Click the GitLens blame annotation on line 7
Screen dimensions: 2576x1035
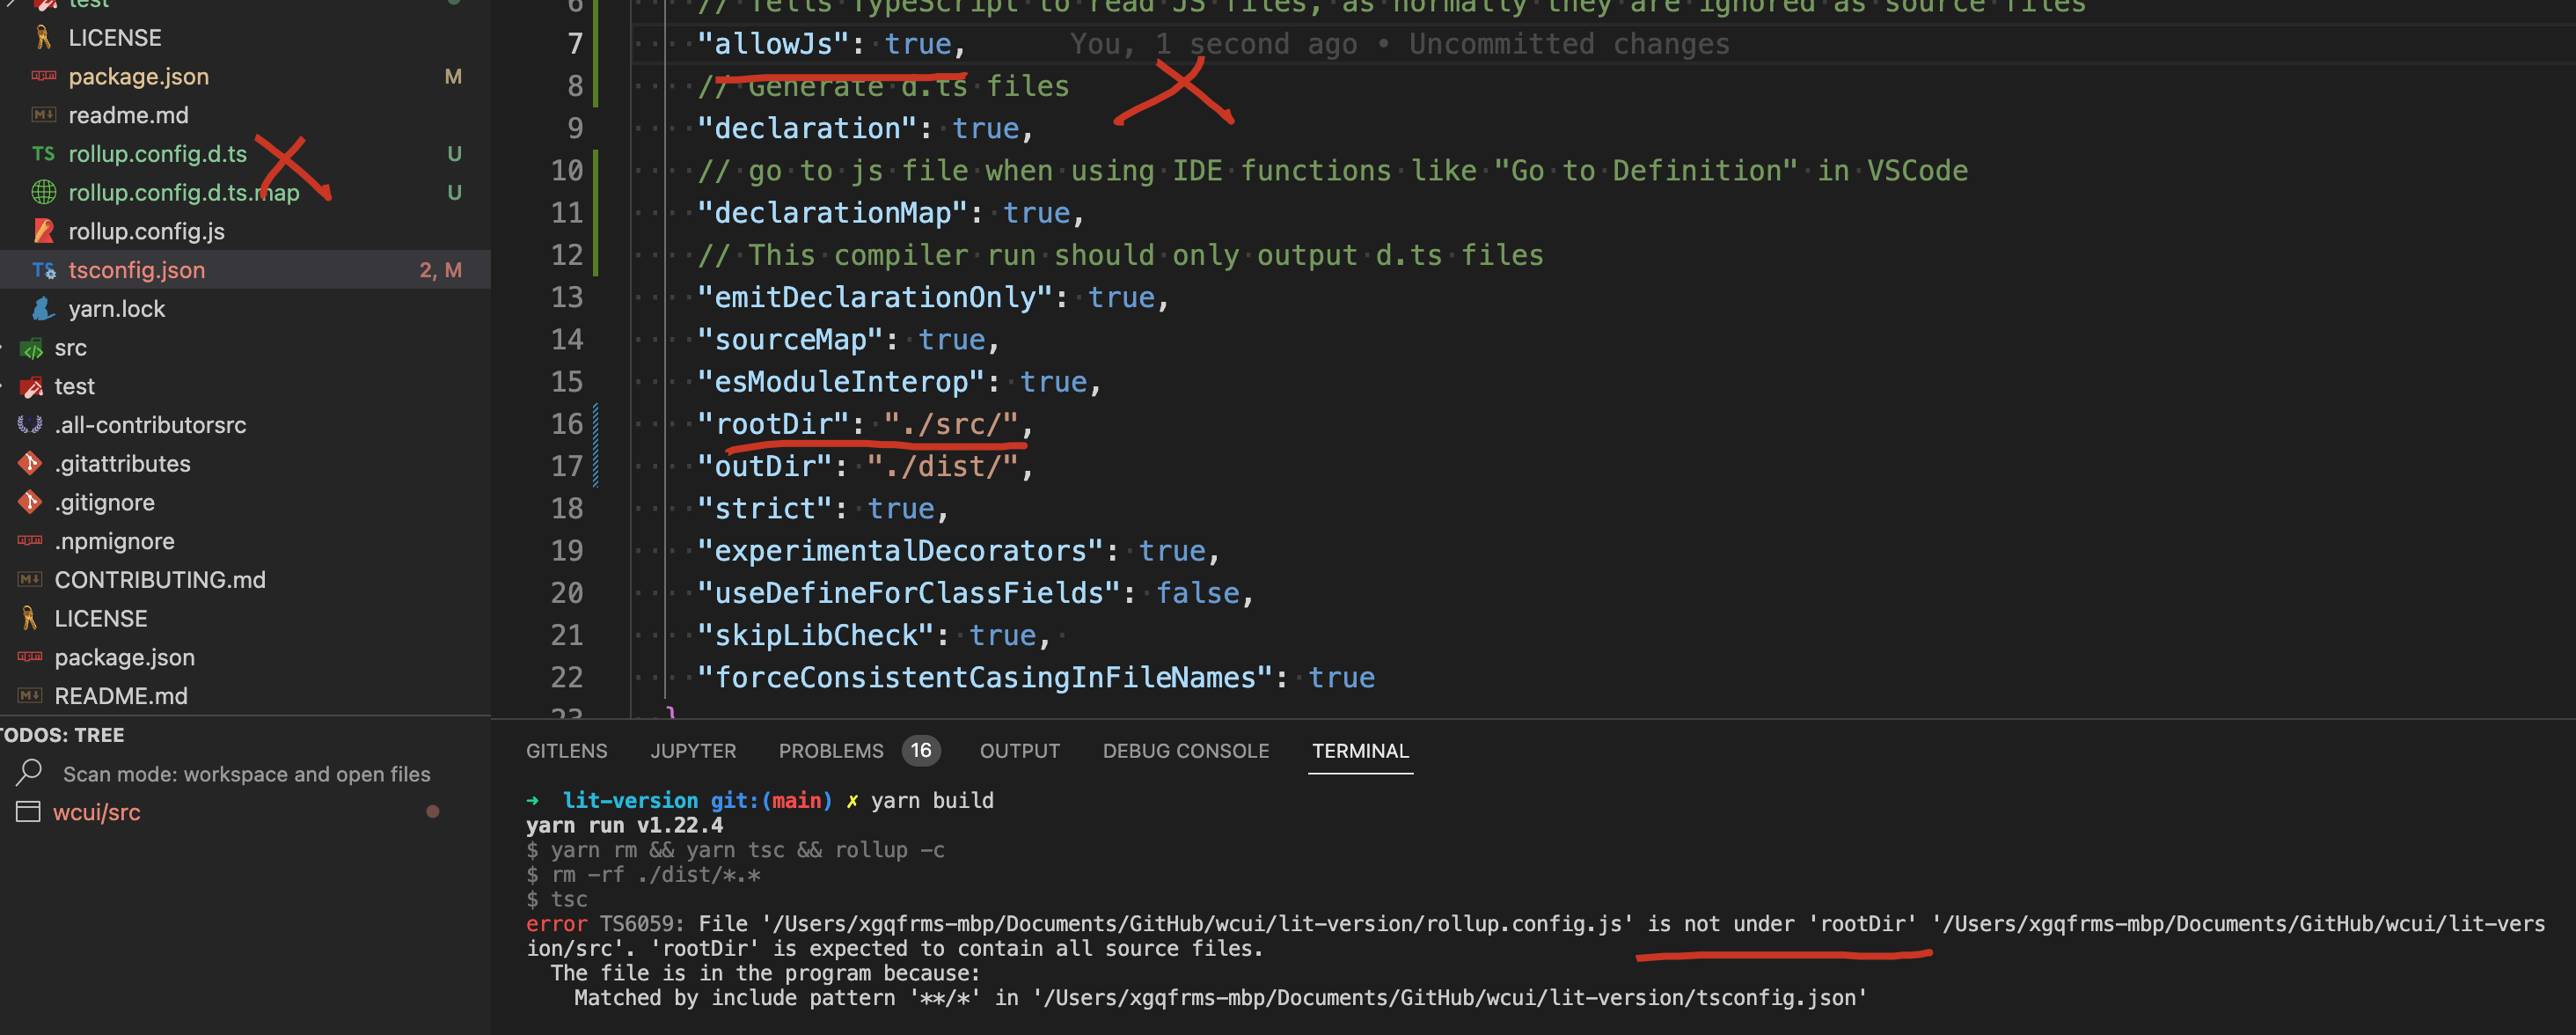click(1400, 44)
